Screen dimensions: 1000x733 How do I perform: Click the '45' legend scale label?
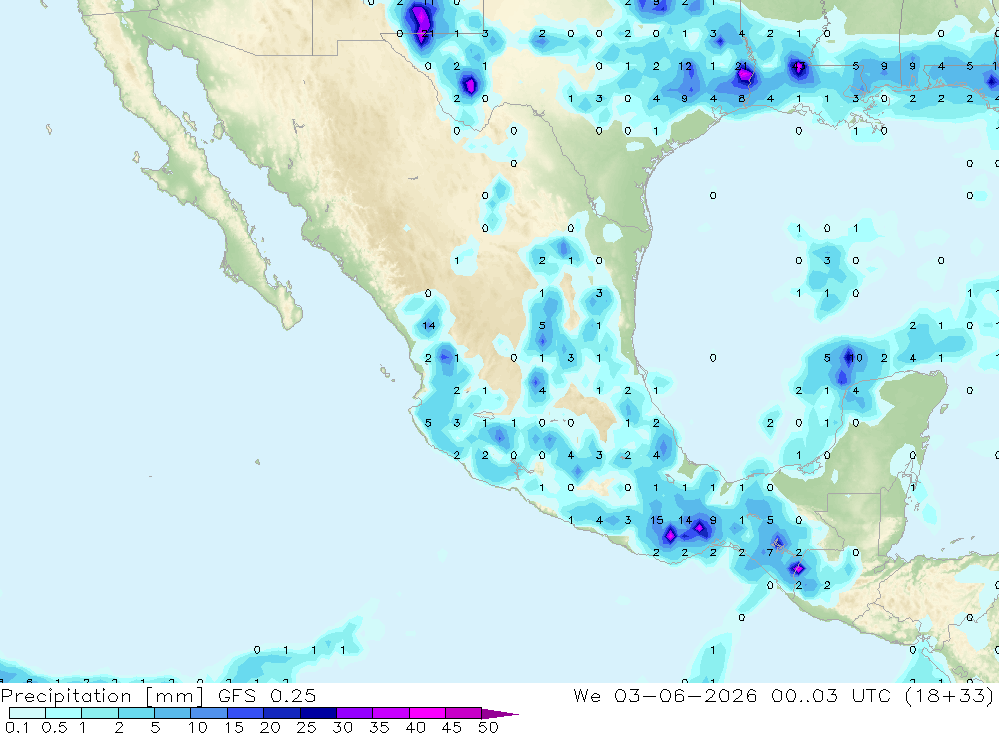pyautogui.click(x=452, y=727)
